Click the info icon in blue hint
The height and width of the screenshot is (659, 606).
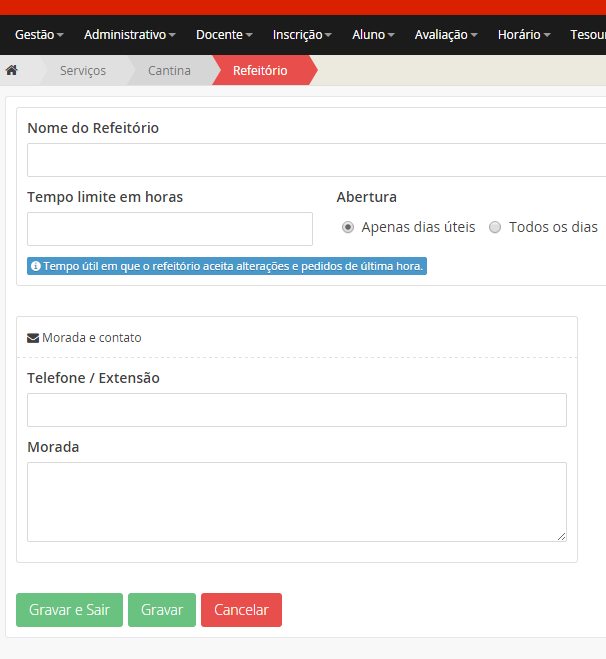click(x=36, y=267)
